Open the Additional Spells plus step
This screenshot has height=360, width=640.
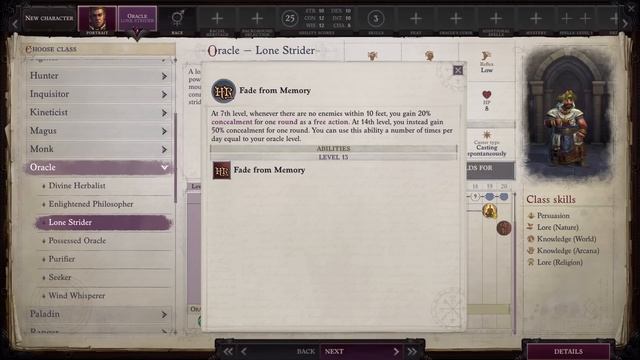(x=496, y=18)
